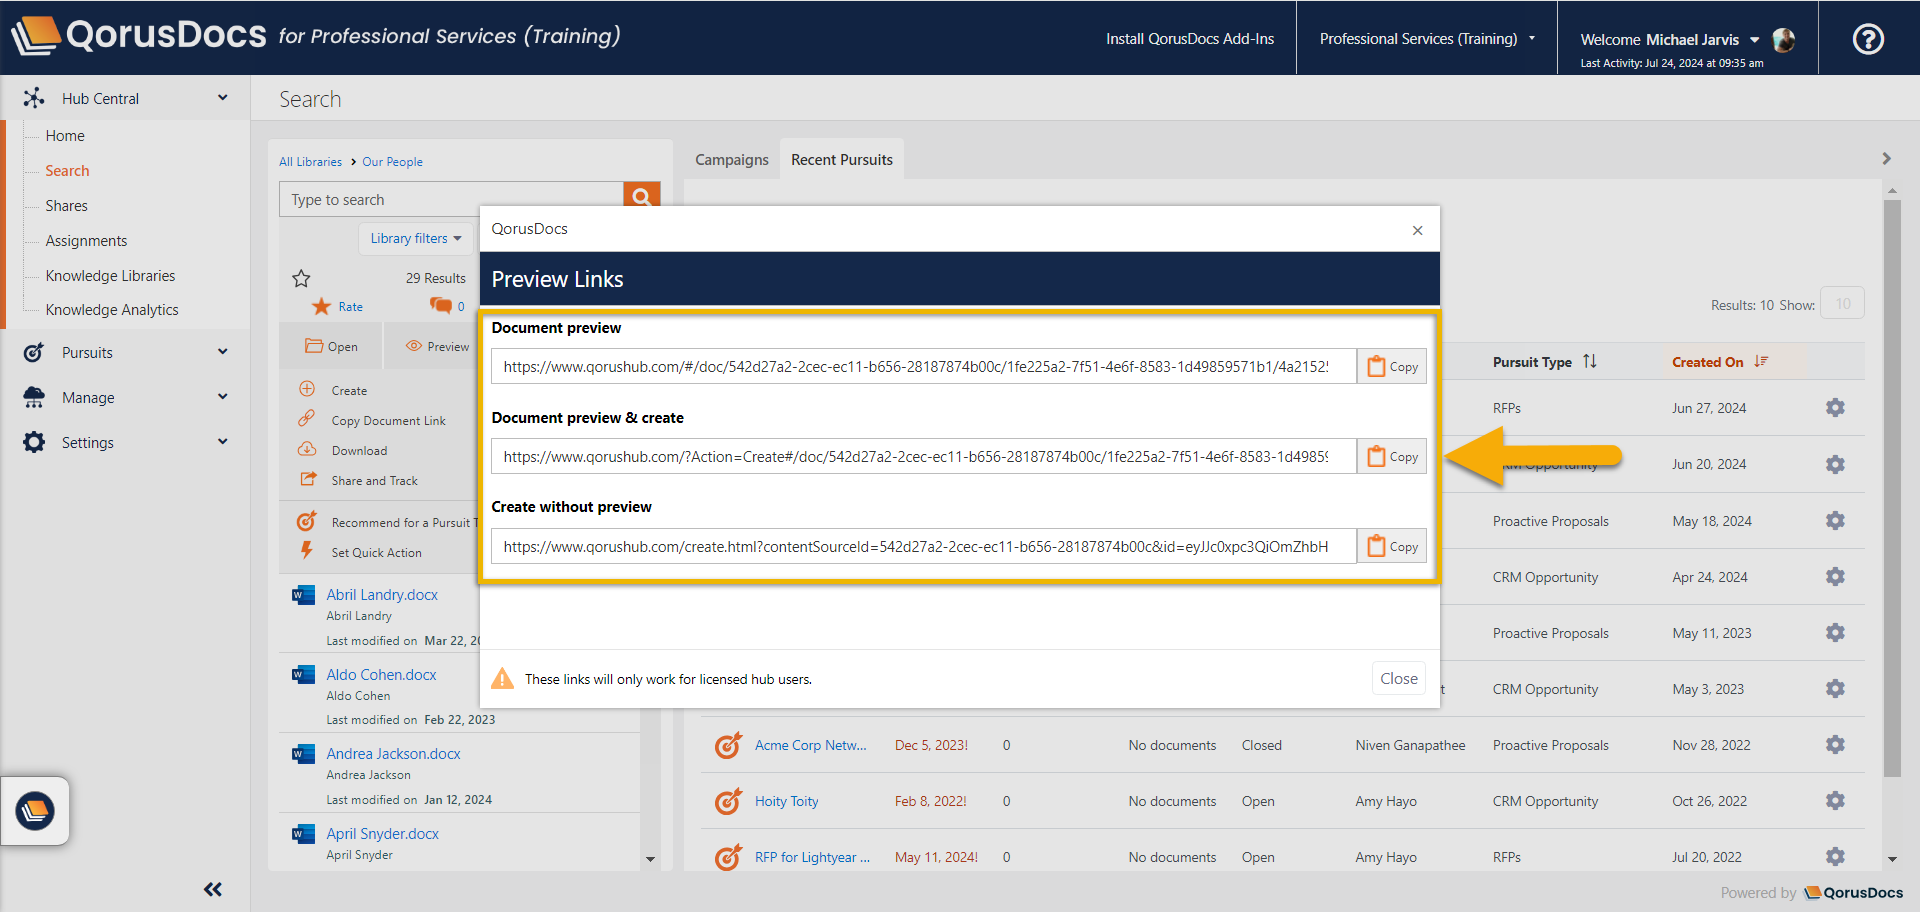Open Shares in sidebar
Screen dimensions: 1920x912
click(x=66, y=205)
